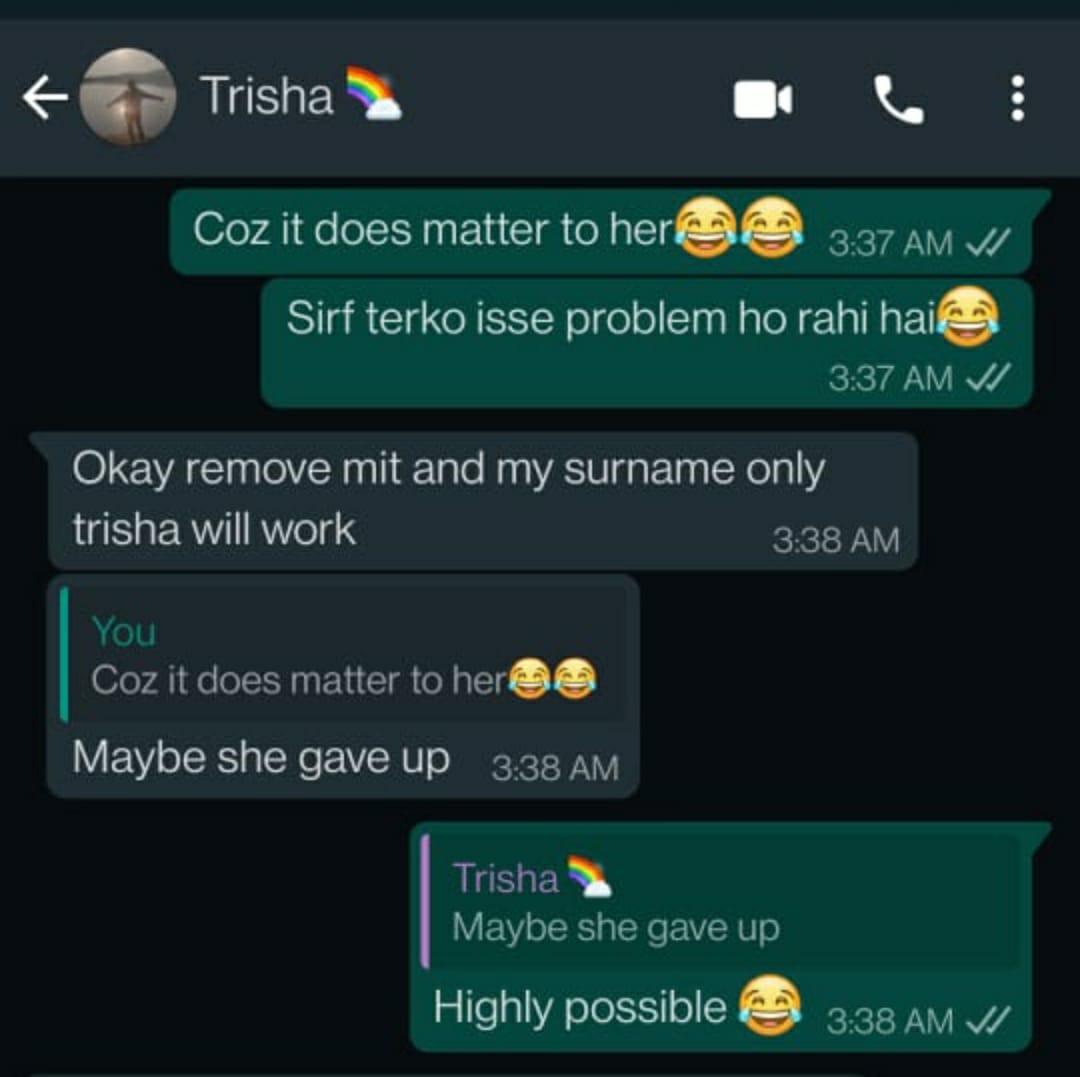Tap the back arrow in header
This screenshot has width=1080, height=1077.
pos(45,97)
